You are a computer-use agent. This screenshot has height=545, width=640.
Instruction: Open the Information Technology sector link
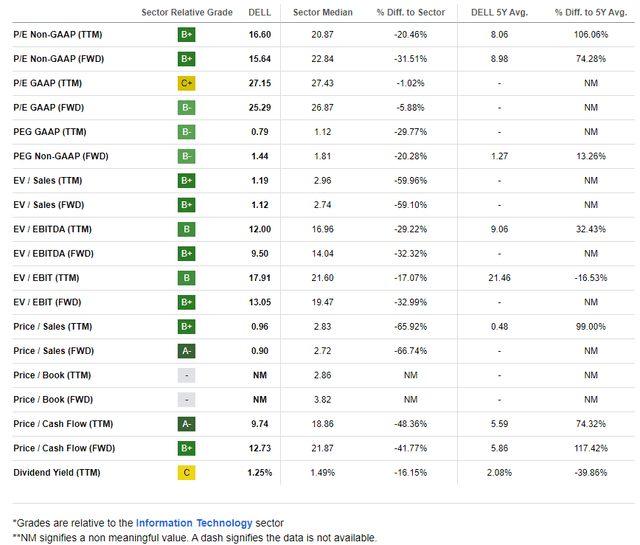pos(194,523)
